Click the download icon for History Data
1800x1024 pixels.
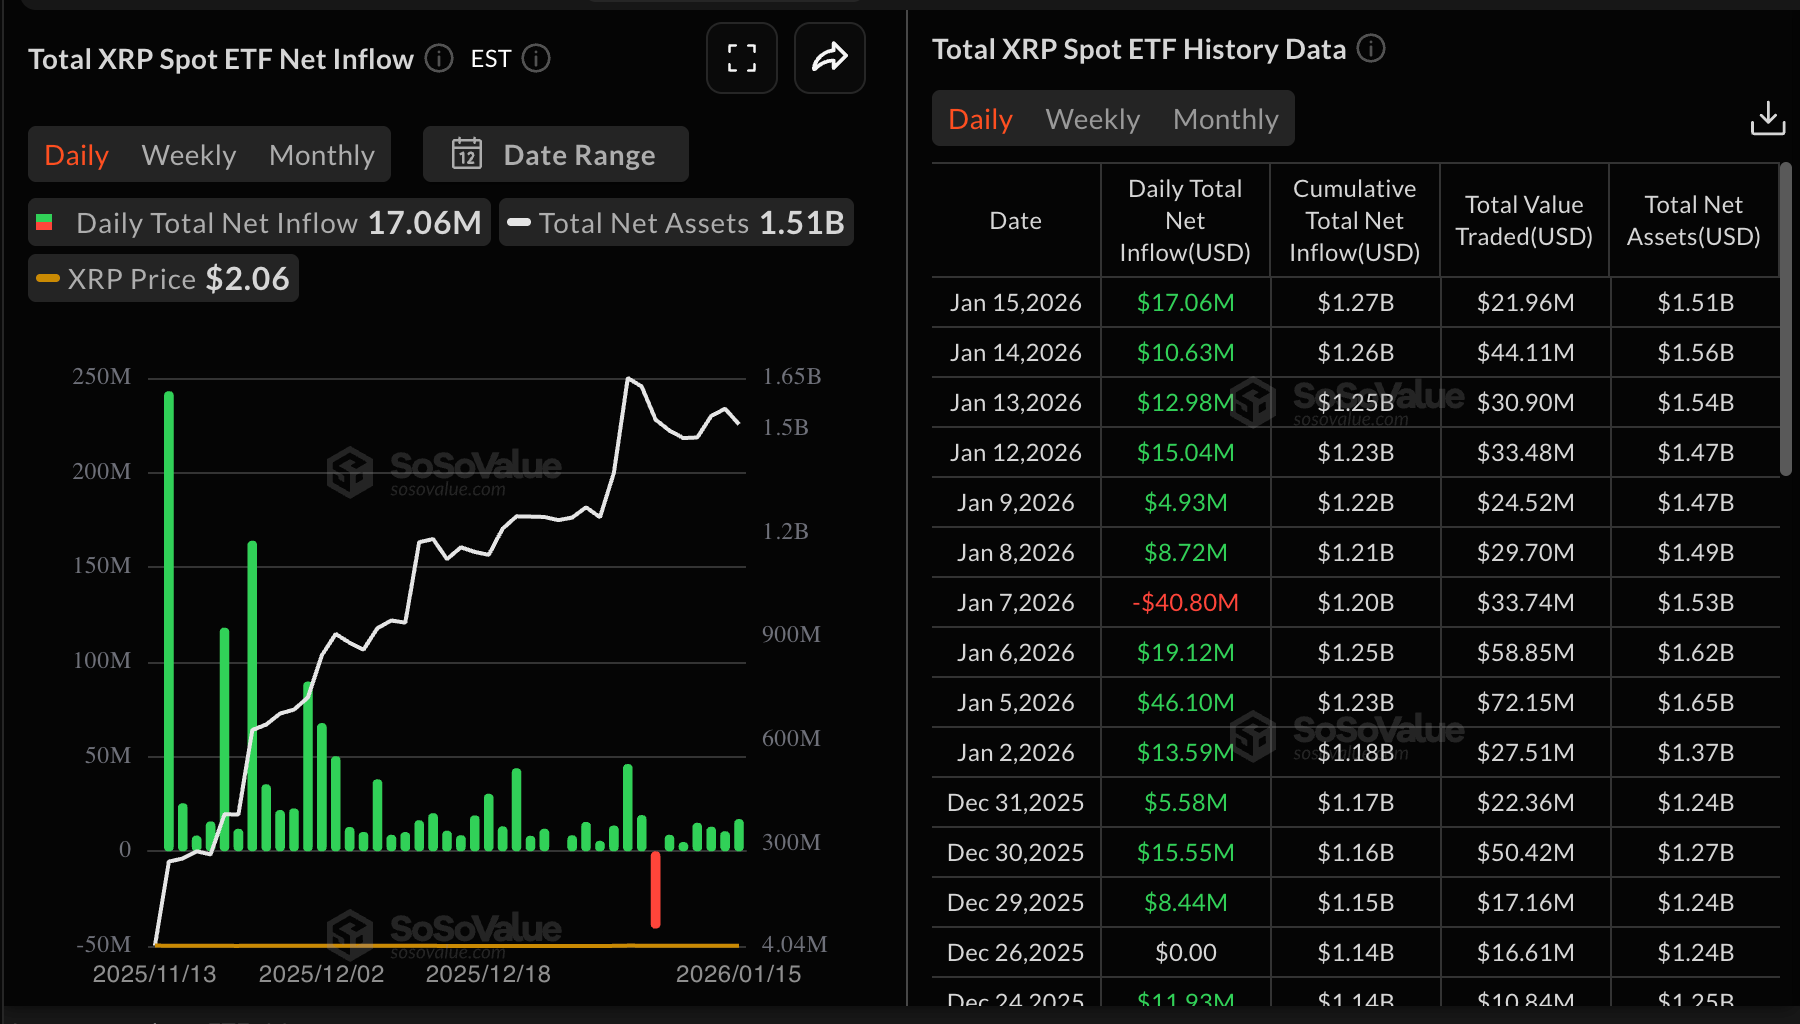click(1768, 117)
